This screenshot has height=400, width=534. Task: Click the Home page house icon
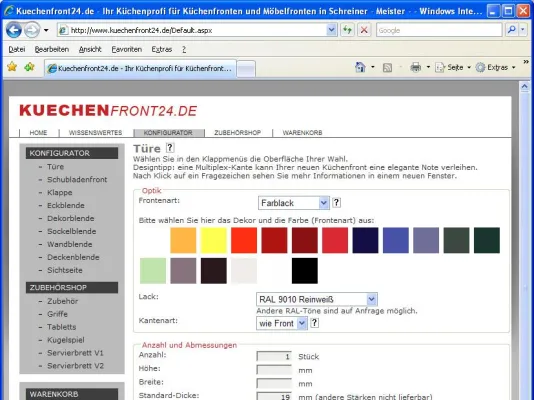(x=360, y=67)
